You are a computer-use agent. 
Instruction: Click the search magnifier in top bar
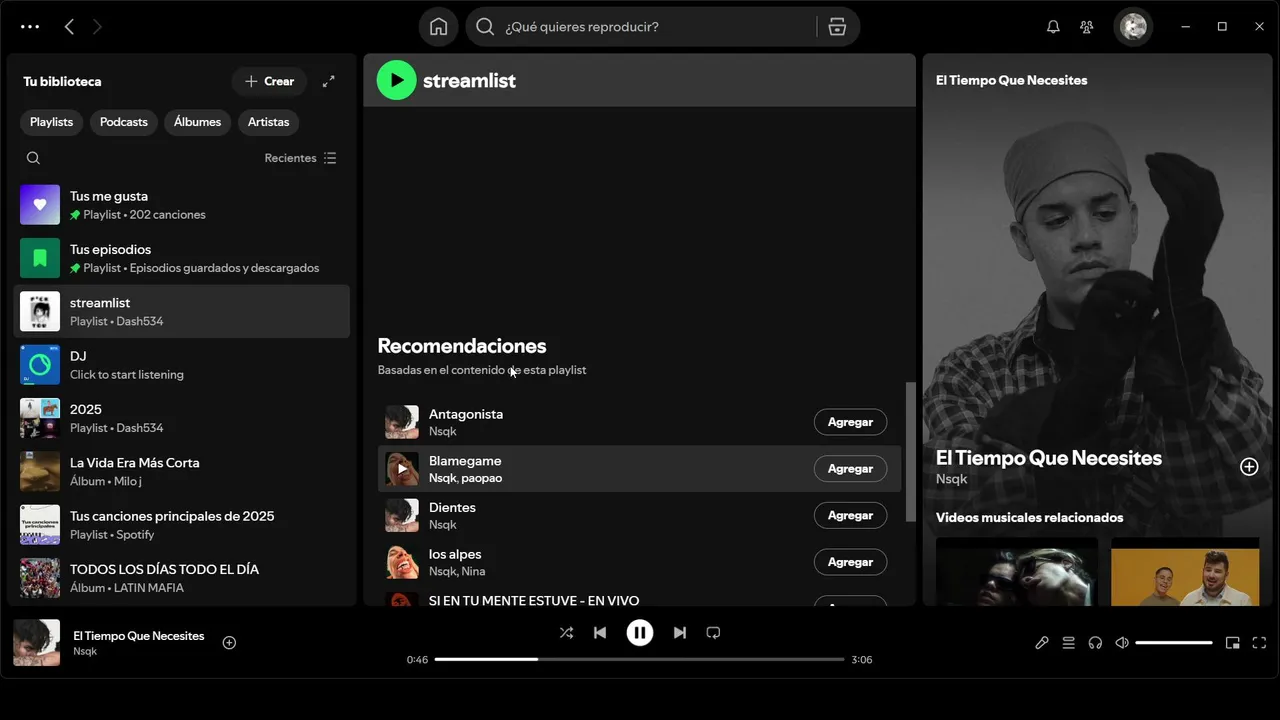485,27
